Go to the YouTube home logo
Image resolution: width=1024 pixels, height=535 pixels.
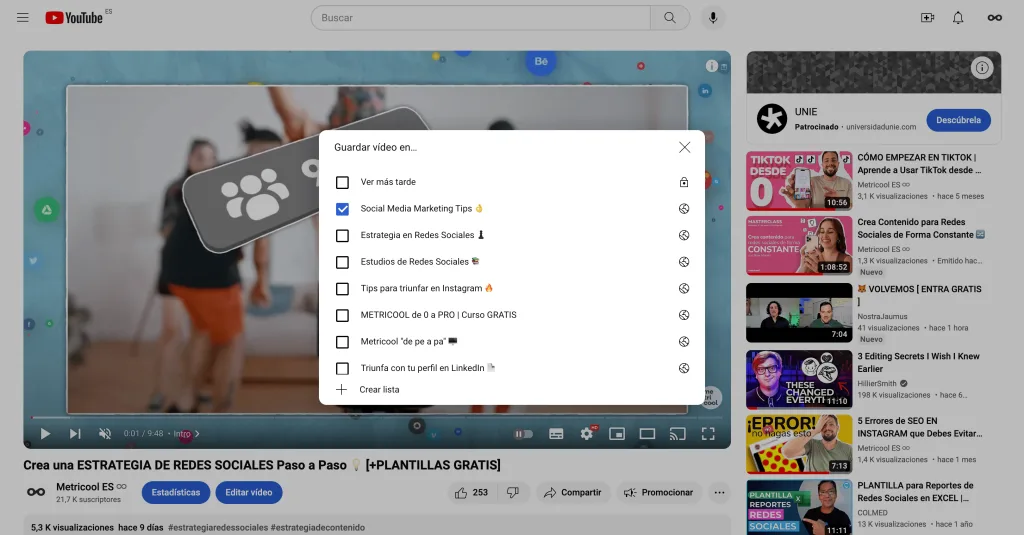[x=74, y=18]
